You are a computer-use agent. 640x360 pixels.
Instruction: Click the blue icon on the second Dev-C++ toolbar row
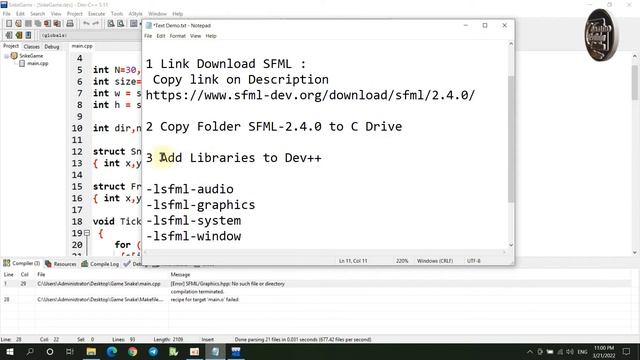point(28,35)
